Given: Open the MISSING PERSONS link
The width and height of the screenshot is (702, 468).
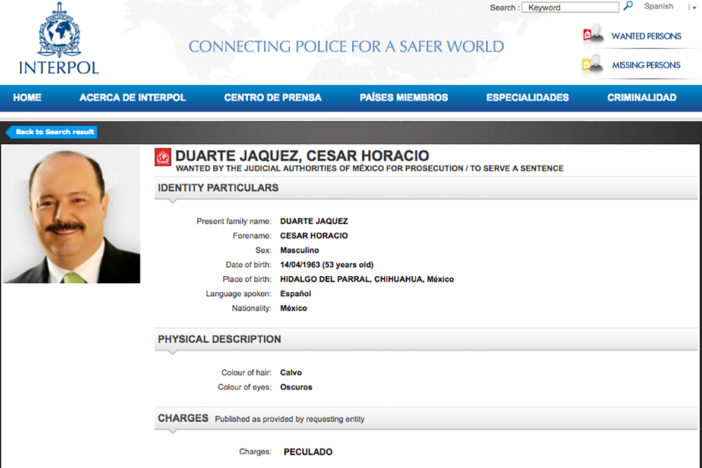Looking at the screenshot, I should (646, 65).
